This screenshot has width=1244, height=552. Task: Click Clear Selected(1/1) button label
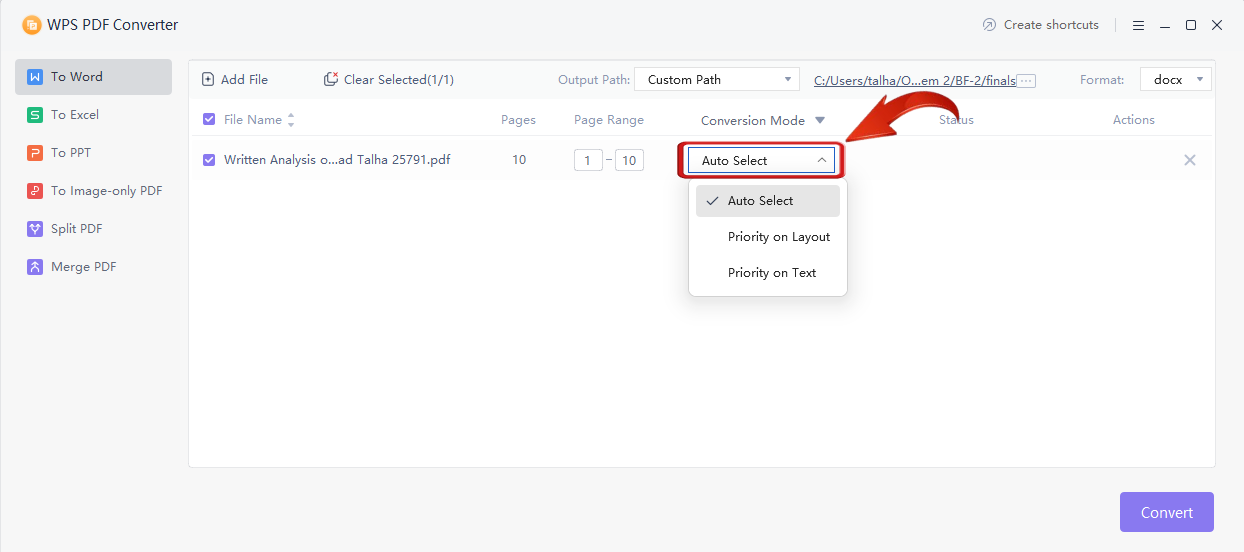tap(399, 80)
